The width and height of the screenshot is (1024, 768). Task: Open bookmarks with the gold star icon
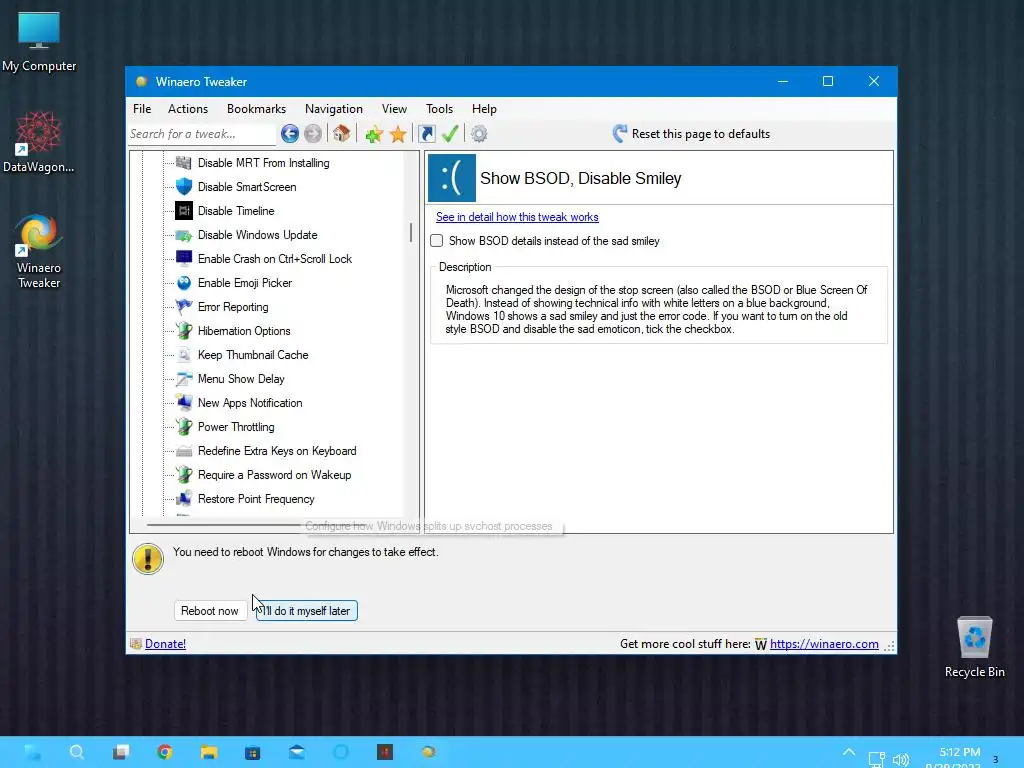point(398,134)
